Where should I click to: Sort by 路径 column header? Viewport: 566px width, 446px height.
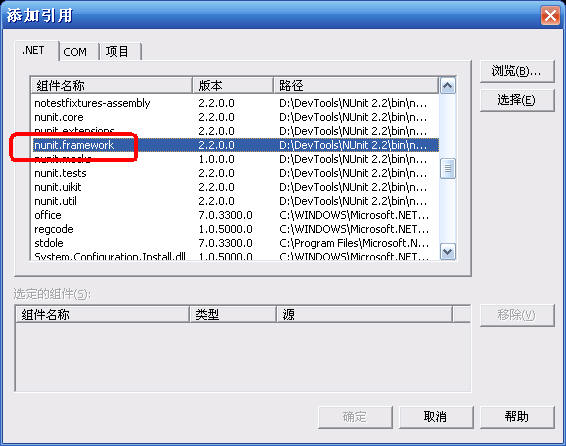(x=356, y=86)
